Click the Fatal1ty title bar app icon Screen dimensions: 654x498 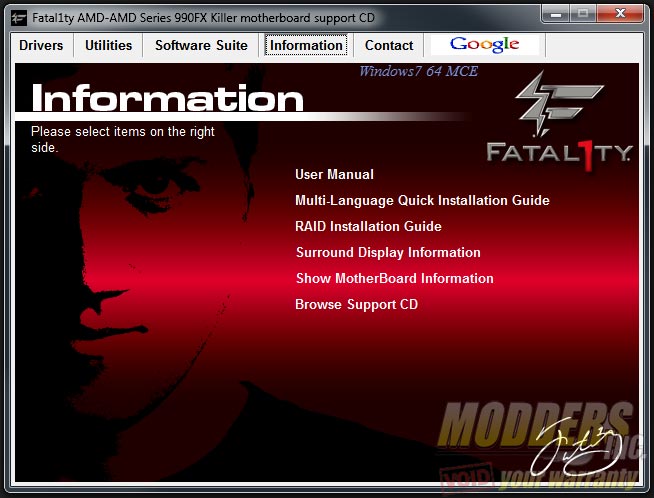tap(19, 18)
